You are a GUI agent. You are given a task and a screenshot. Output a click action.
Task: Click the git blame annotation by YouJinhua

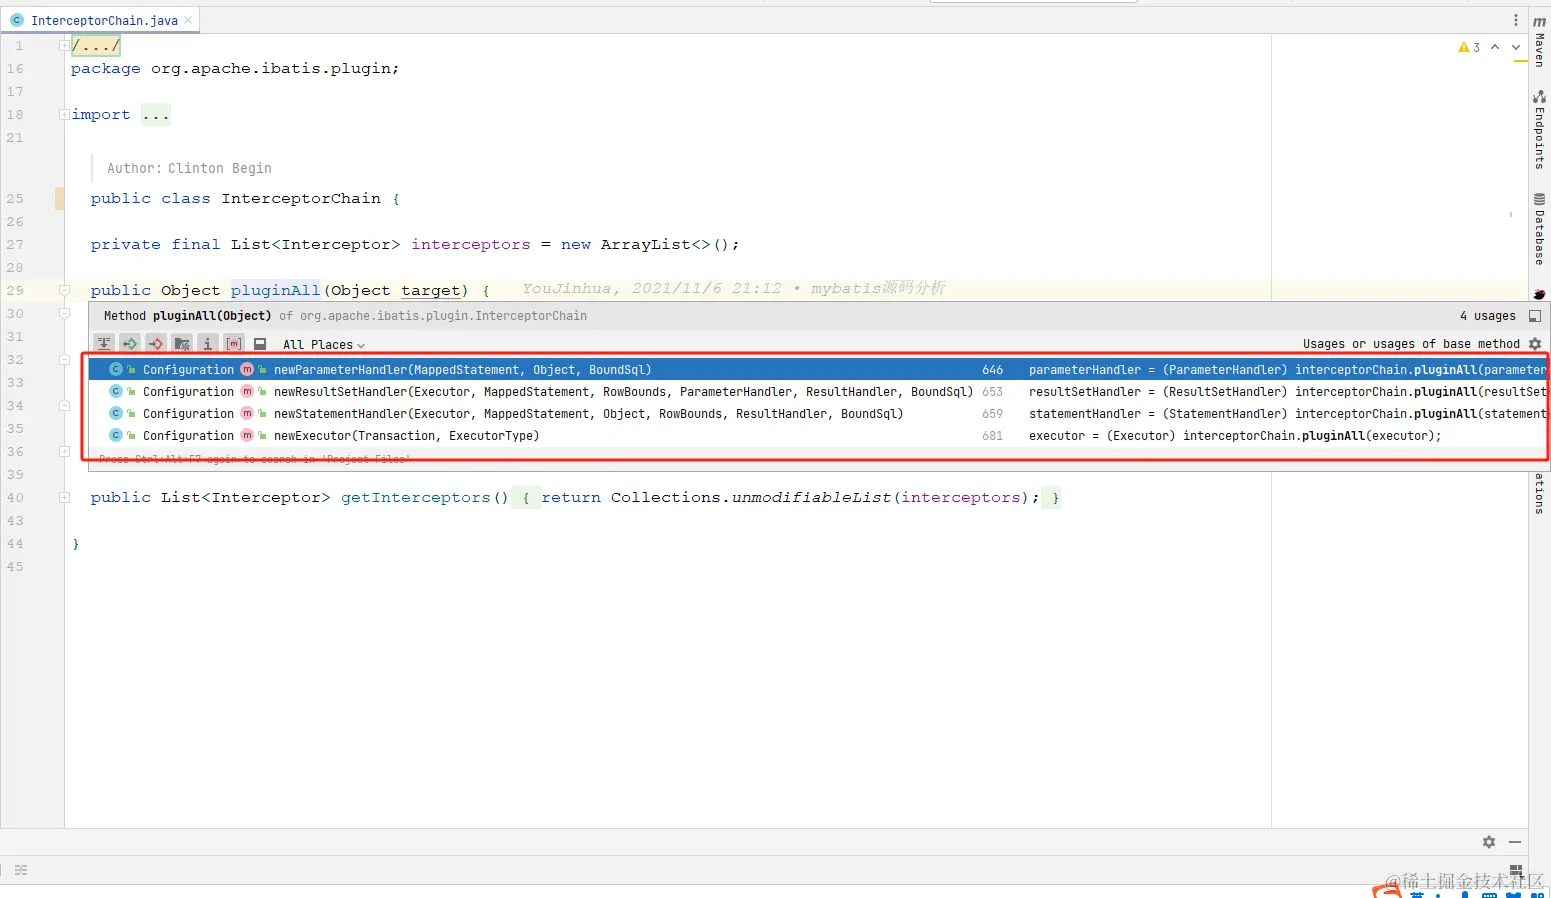[733, 289]
